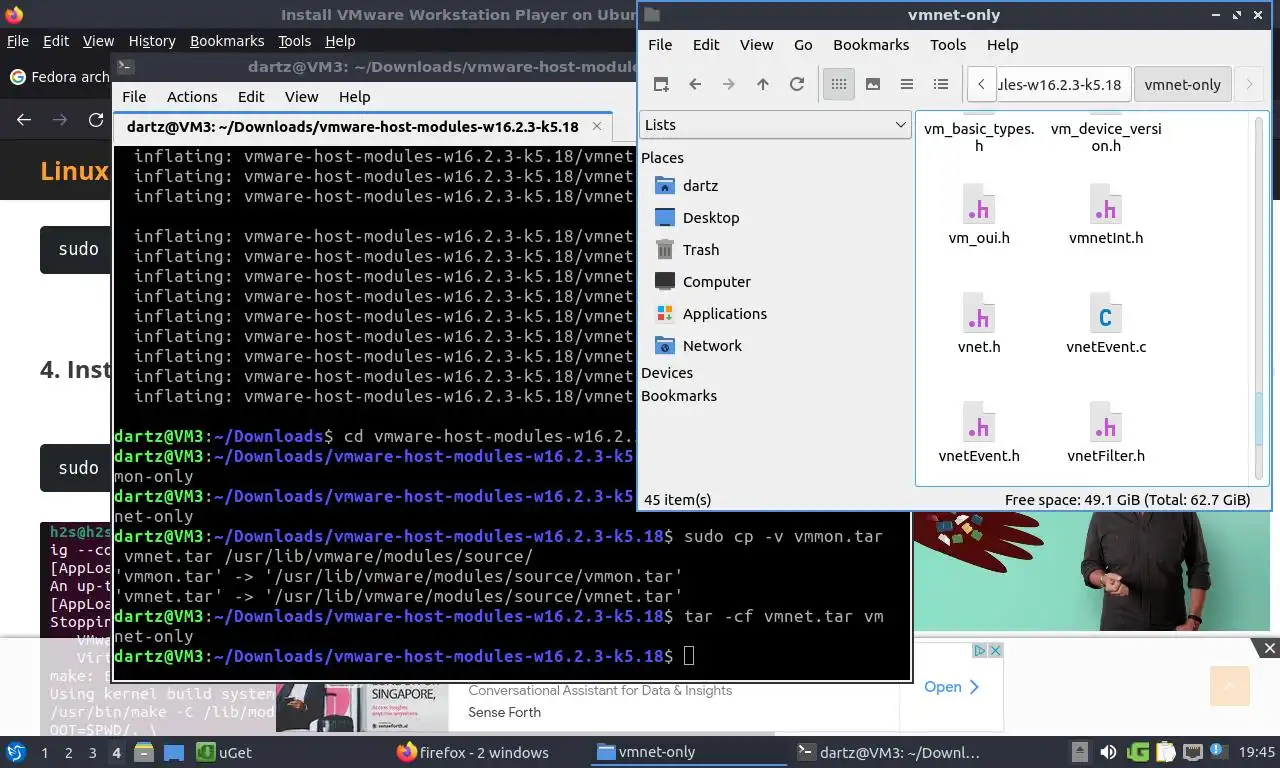This screenshot has width=1280, height=768.
Task: Select vmnet-only path button
Action: 1183,84
